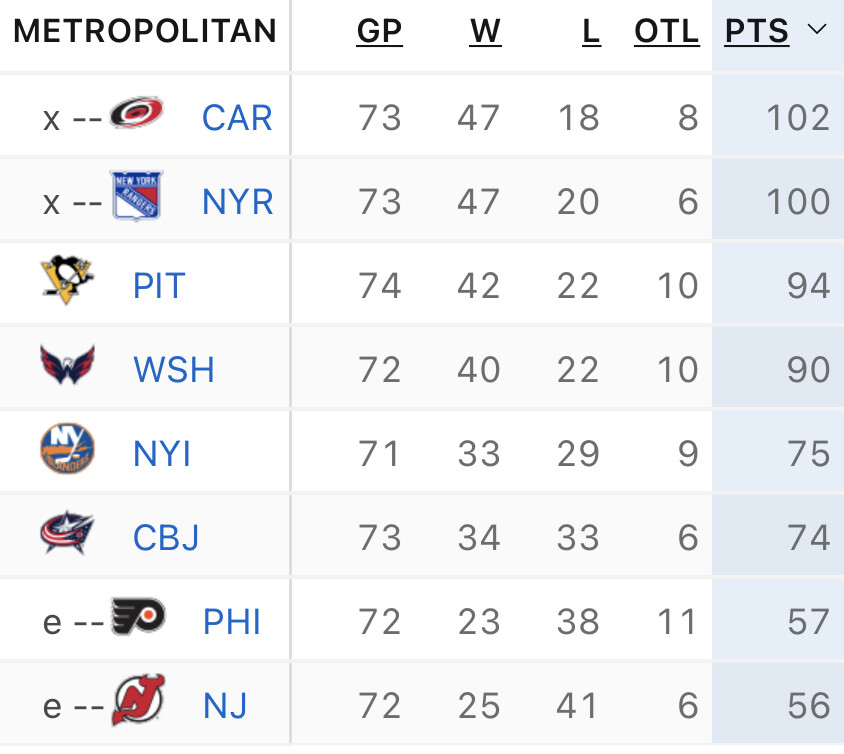This screenshot has width=844, height=754.
Task: Sort standings by GP column
Action: [379, 32]
